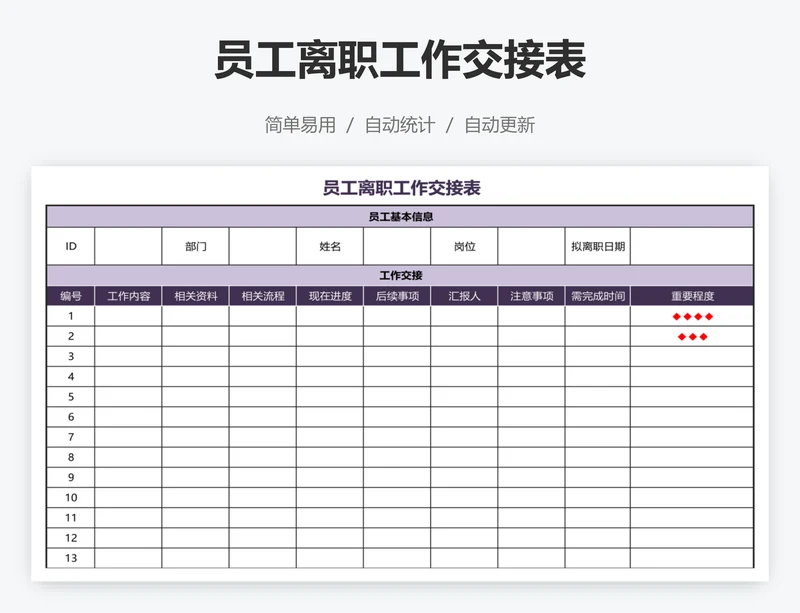
Task: Click the three red diamonds rating in row 2
Action: 692,337
